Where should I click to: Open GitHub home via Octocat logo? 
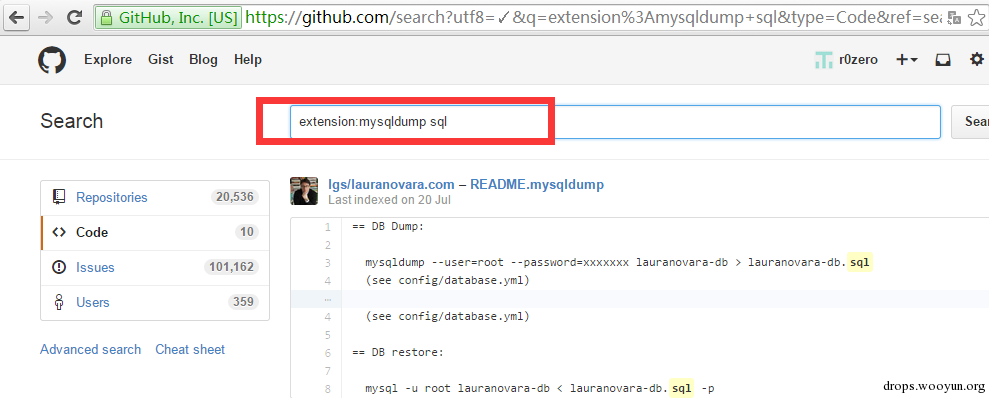(52, 60)
